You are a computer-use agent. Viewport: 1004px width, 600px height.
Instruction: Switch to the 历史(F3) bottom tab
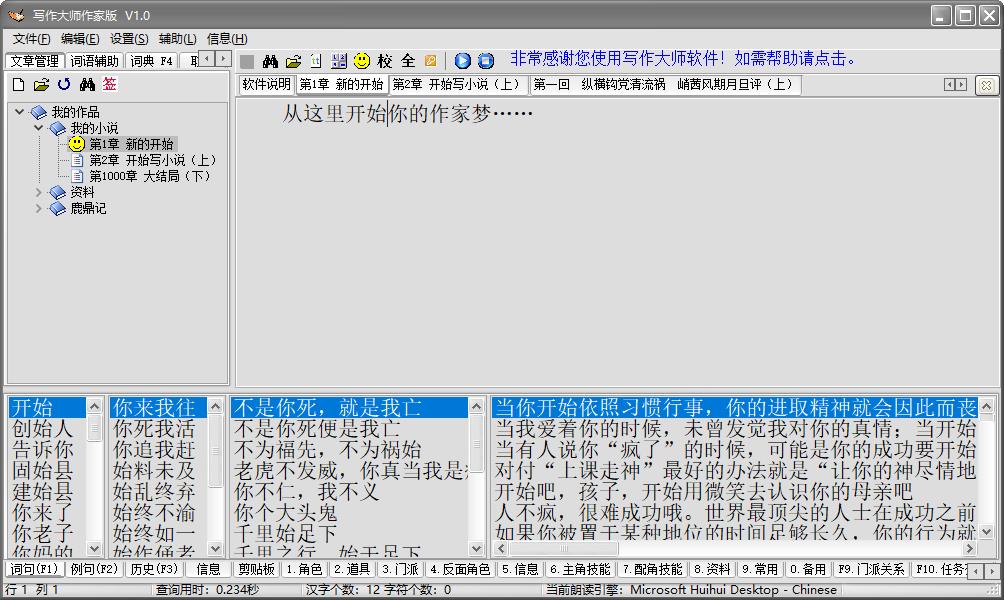[154, 569]
